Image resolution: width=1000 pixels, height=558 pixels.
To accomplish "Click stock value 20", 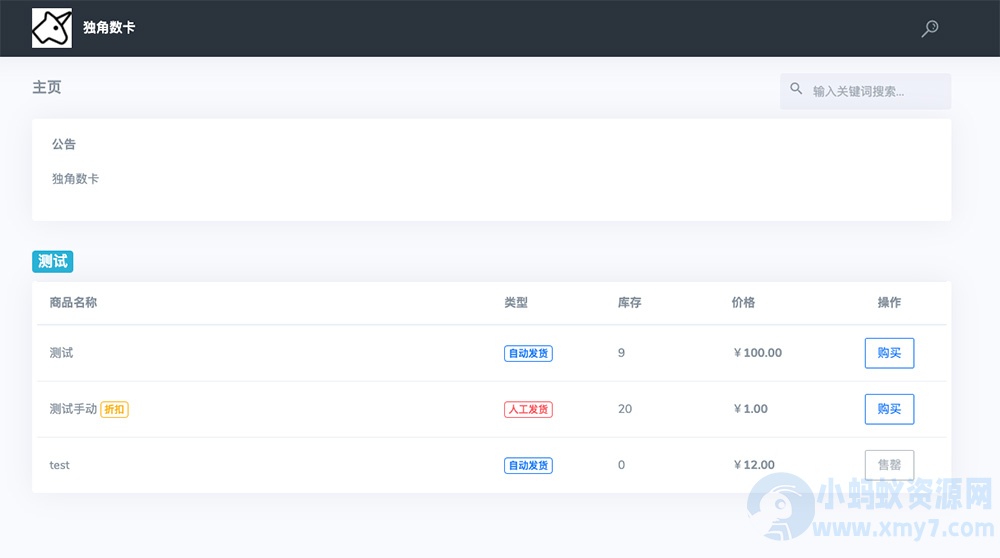I will point(625,409).
